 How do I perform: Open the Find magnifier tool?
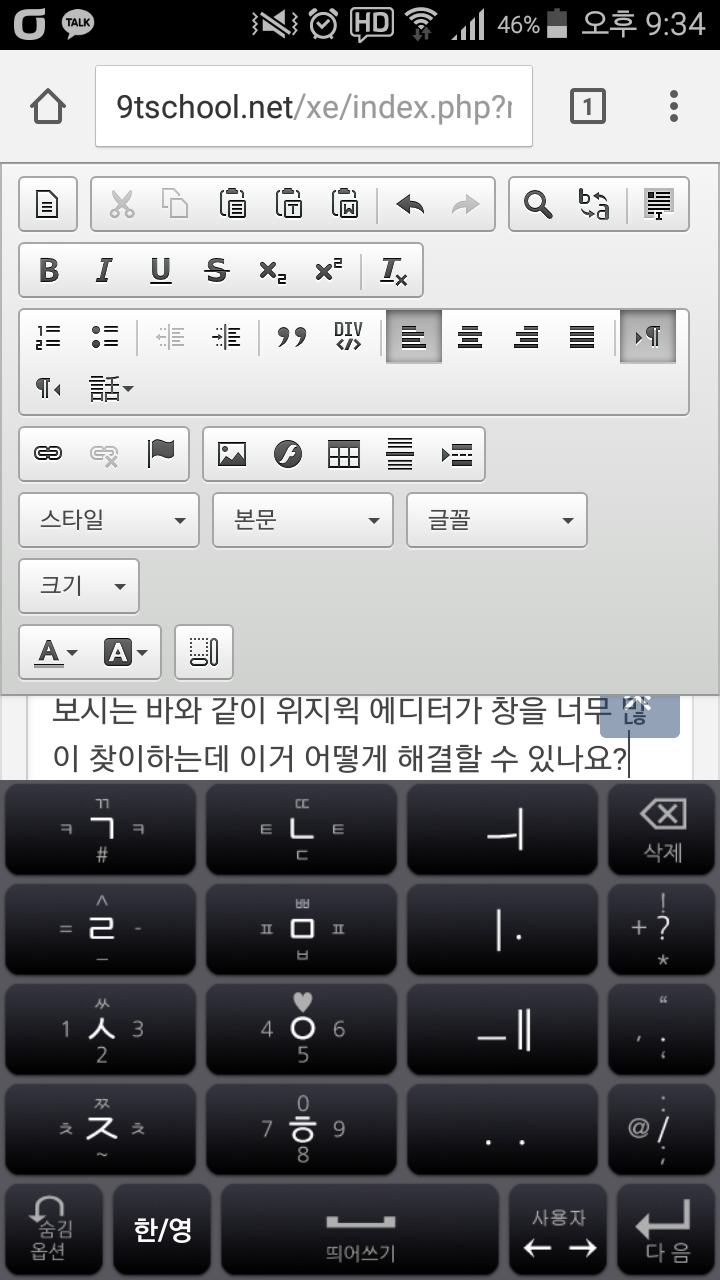(538, 205)
